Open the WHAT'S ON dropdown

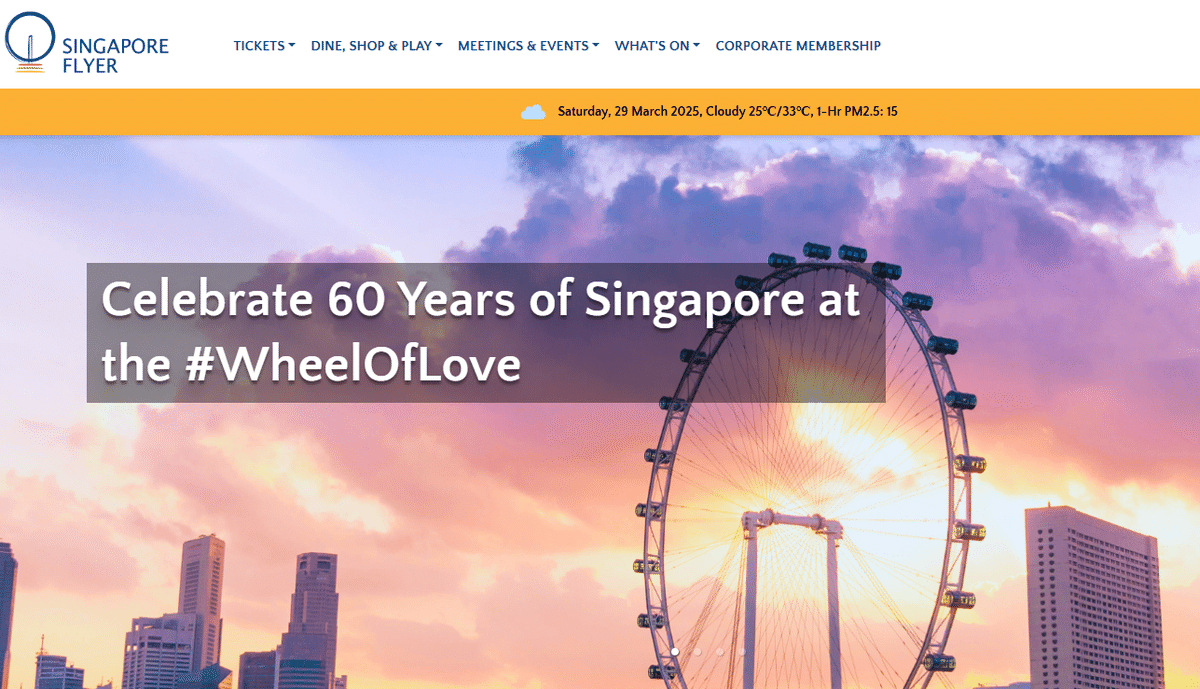pyautogui.click(x=657, y=46)
